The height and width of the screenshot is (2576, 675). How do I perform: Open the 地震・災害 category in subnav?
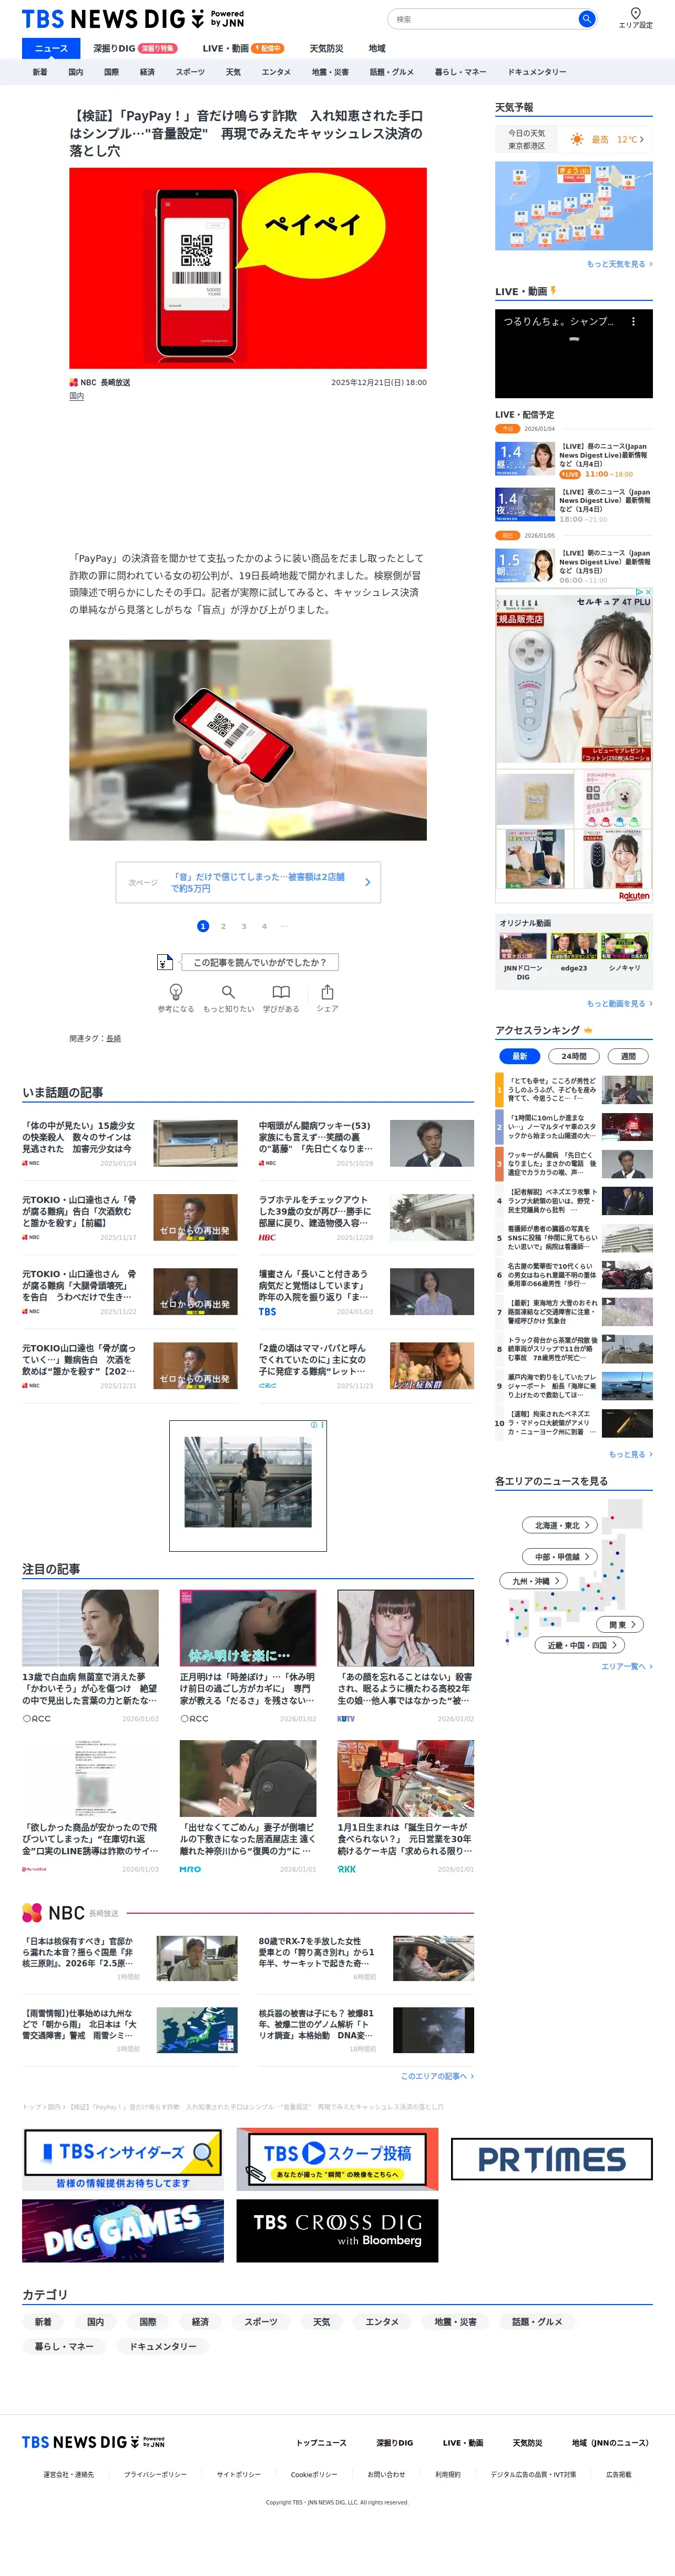[x=330, y=72]
